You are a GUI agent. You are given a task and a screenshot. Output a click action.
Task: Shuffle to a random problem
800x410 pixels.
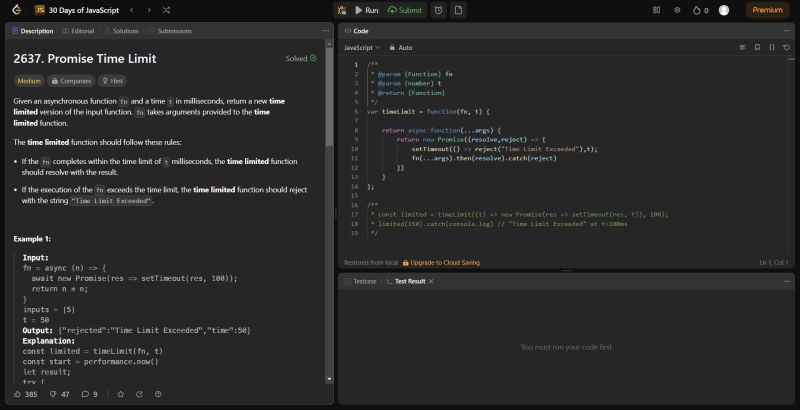pos(164,10)
